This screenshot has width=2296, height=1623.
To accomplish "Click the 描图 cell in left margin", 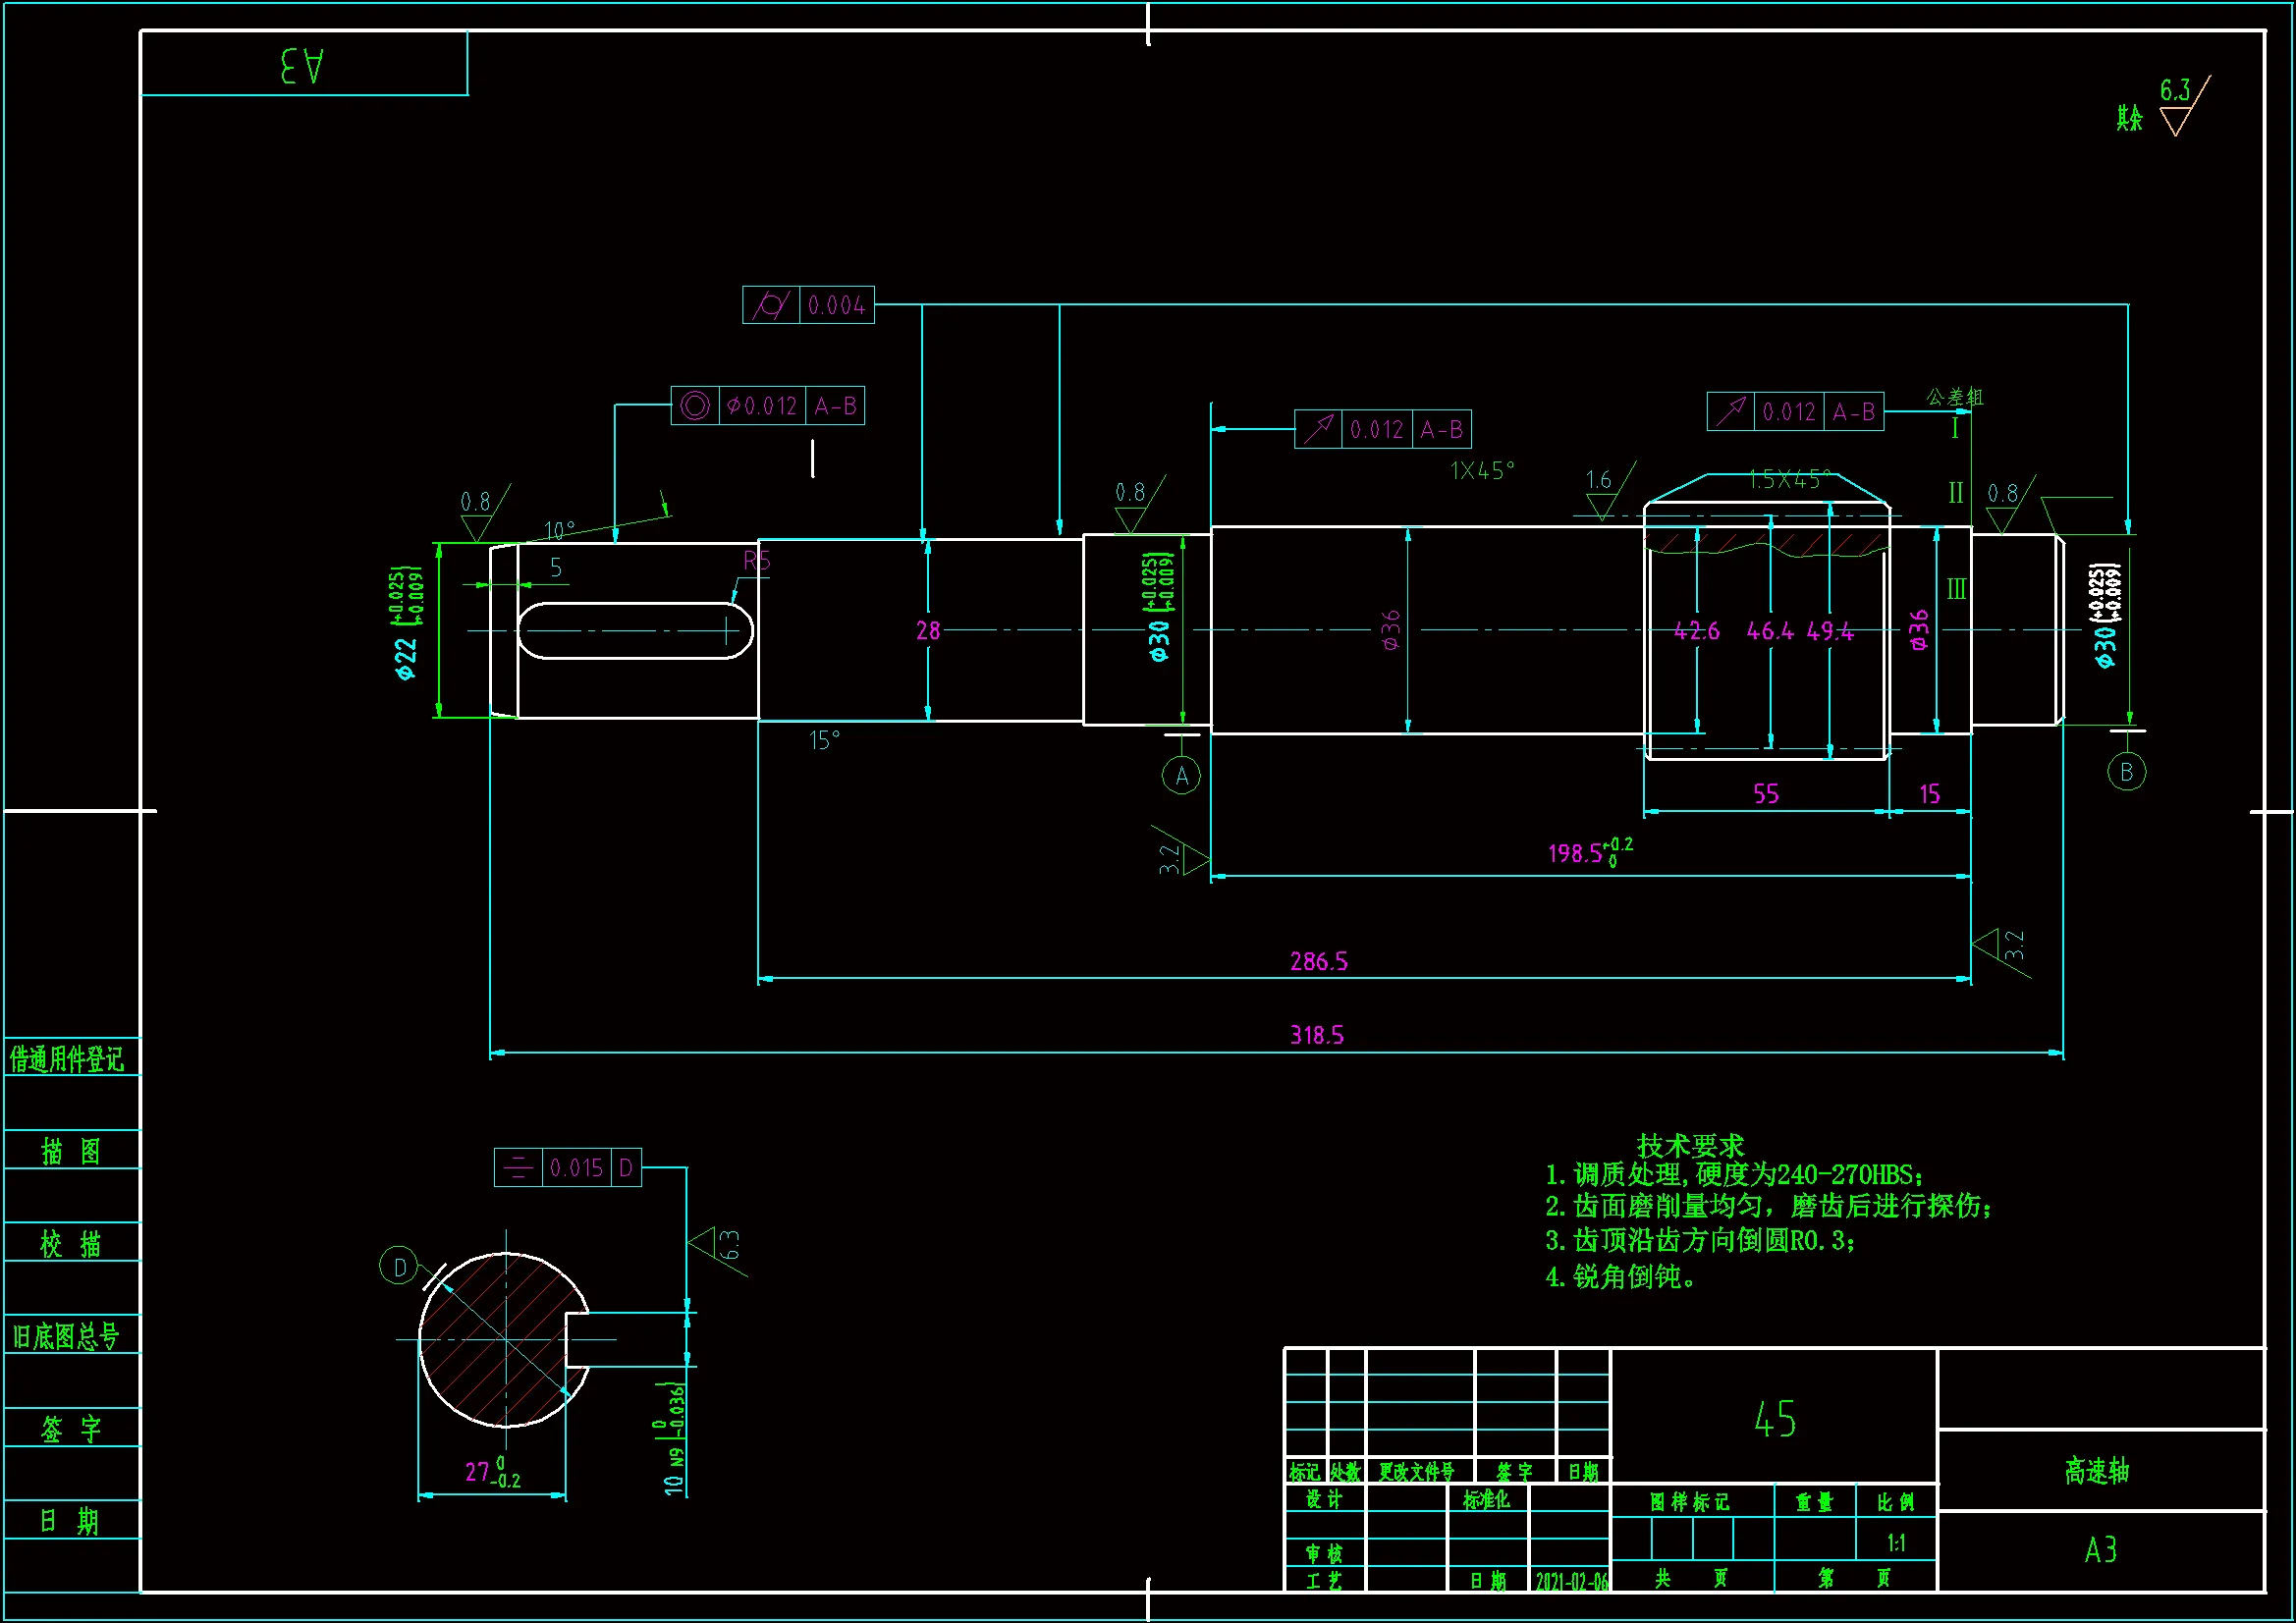I will (71, 1151).
